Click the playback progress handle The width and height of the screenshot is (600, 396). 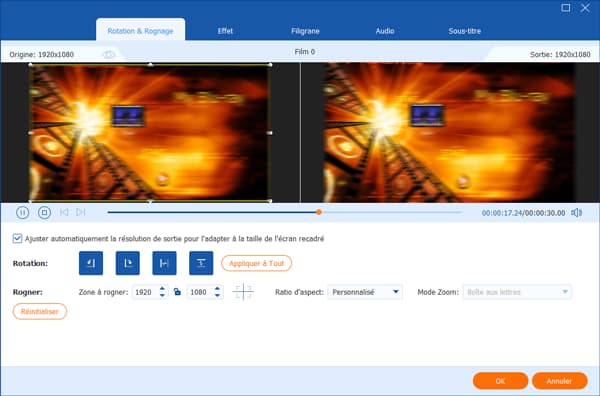[319, 212]
